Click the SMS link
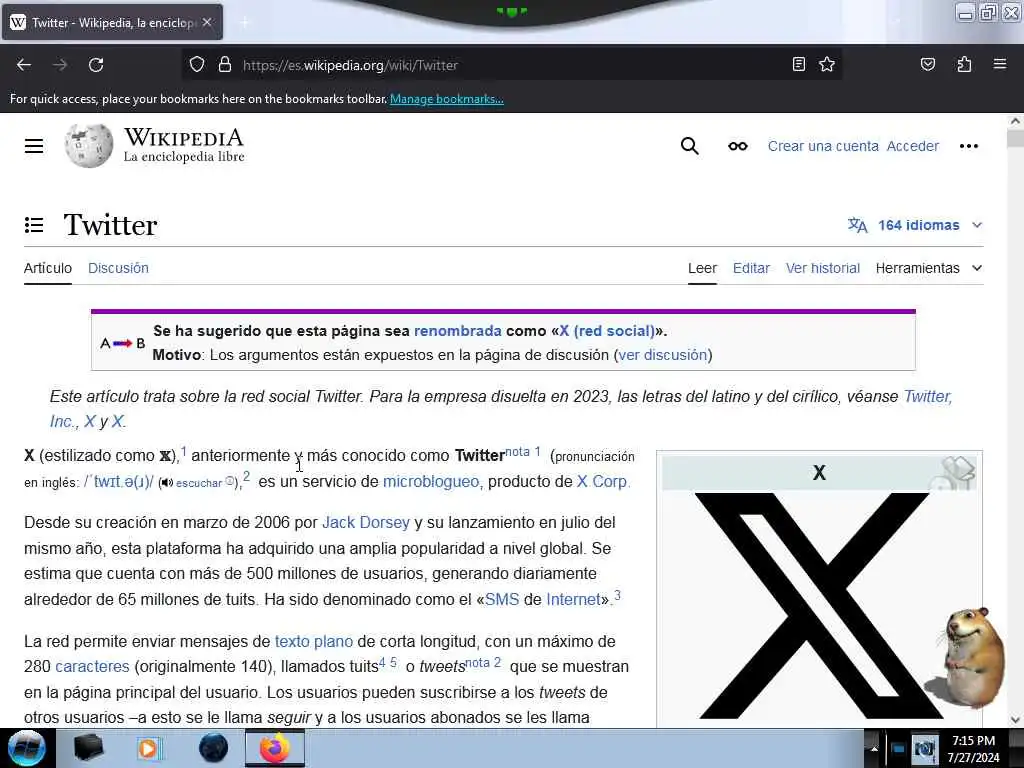1024x768 pixels. tap(502, 600)
